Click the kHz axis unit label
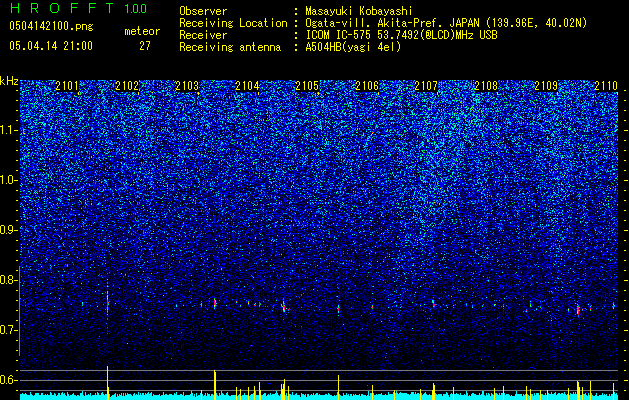Viewport: 629px width, 400px height. coord(9,81)
